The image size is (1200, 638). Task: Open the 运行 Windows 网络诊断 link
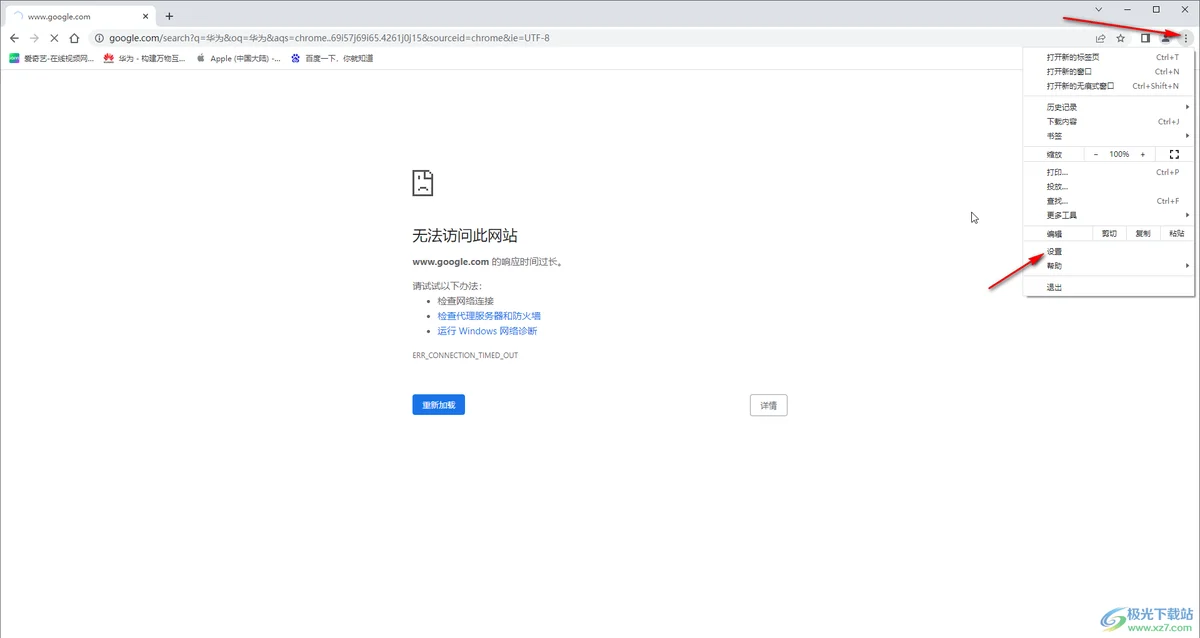487,330
